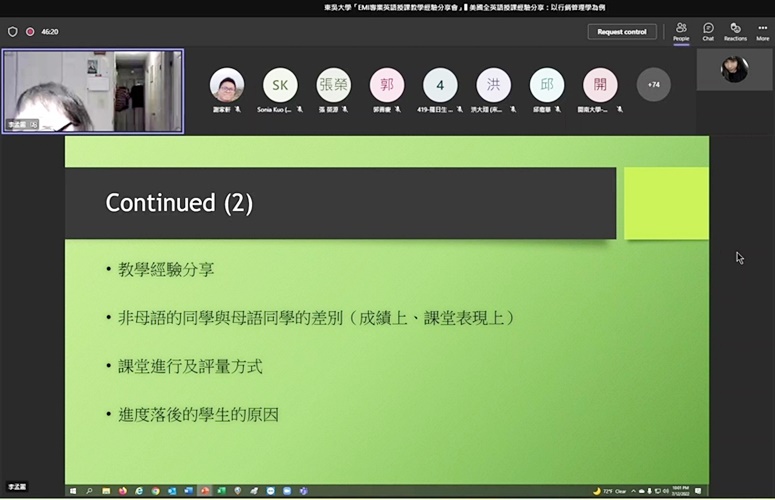Expand the +74 additional participants list
This screenshot has height=500, width=775.
654,85
